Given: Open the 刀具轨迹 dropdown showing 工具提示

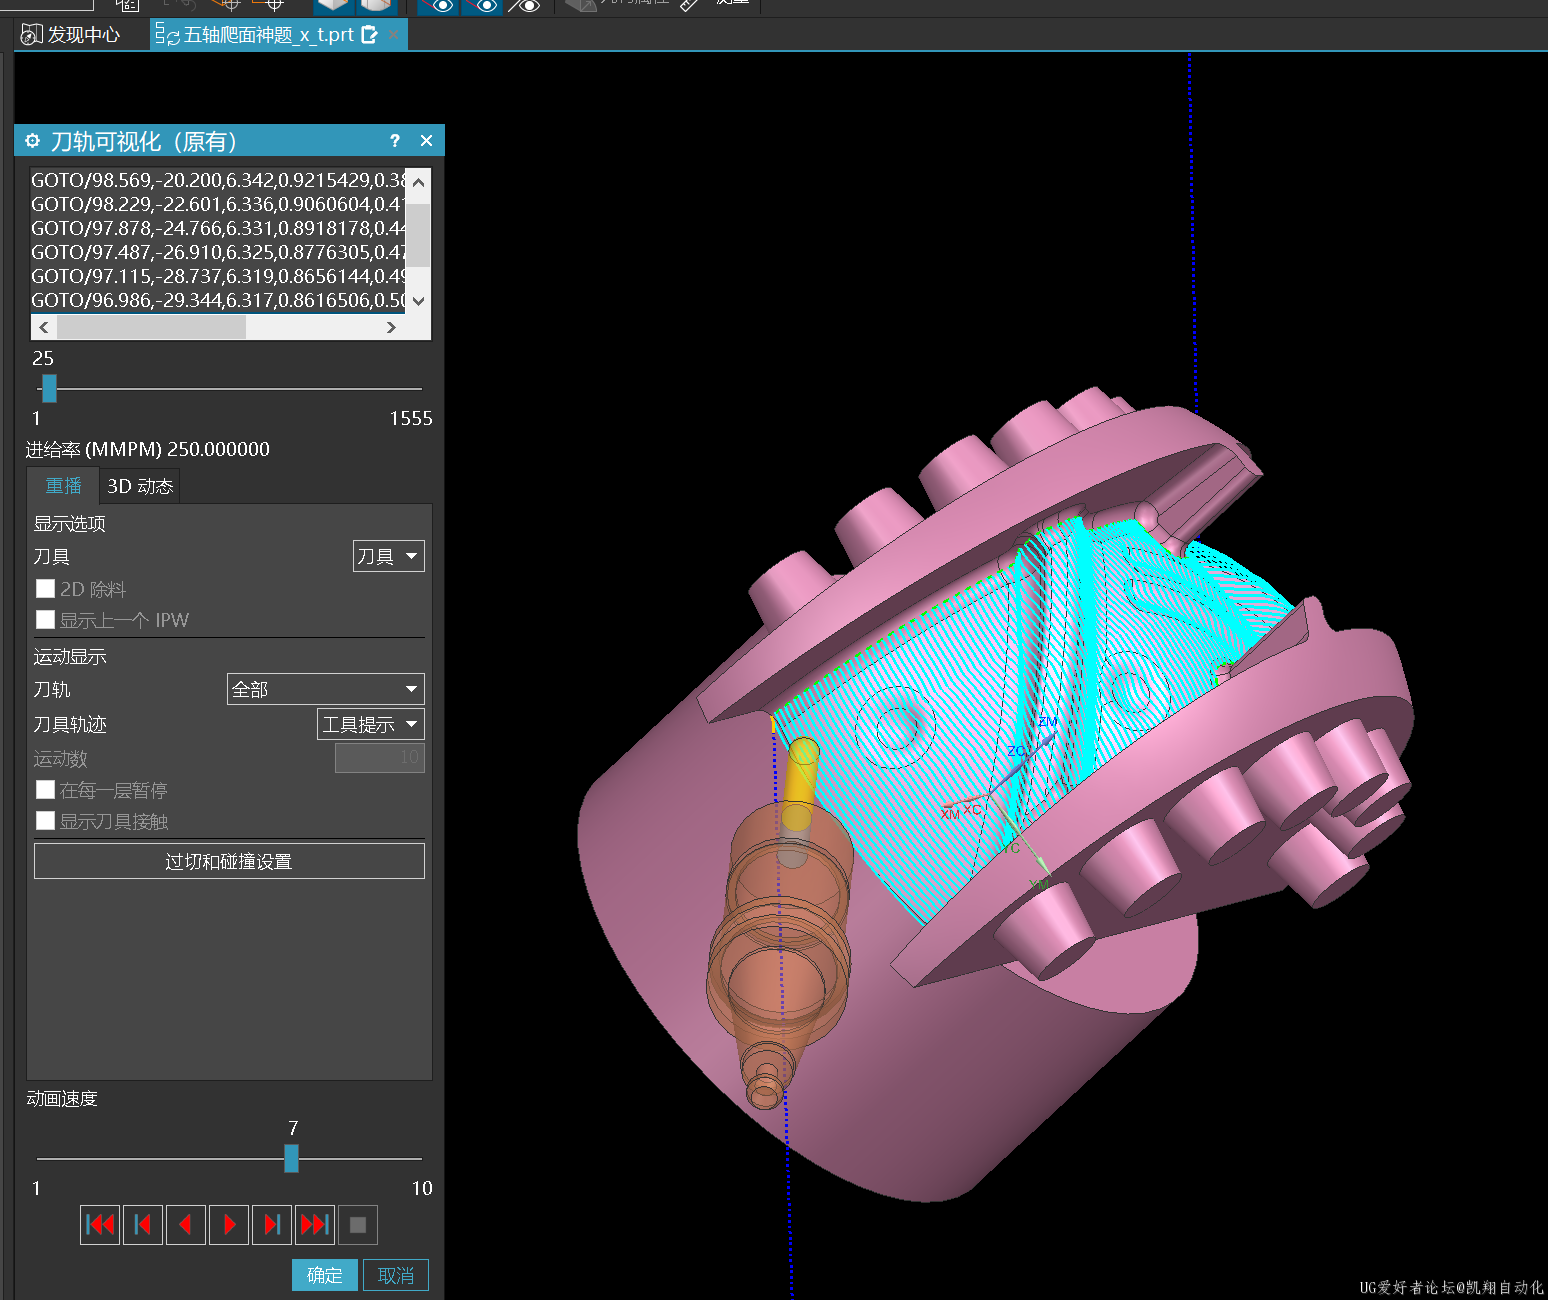Looking at the screenshot, I should coord(371,724).
